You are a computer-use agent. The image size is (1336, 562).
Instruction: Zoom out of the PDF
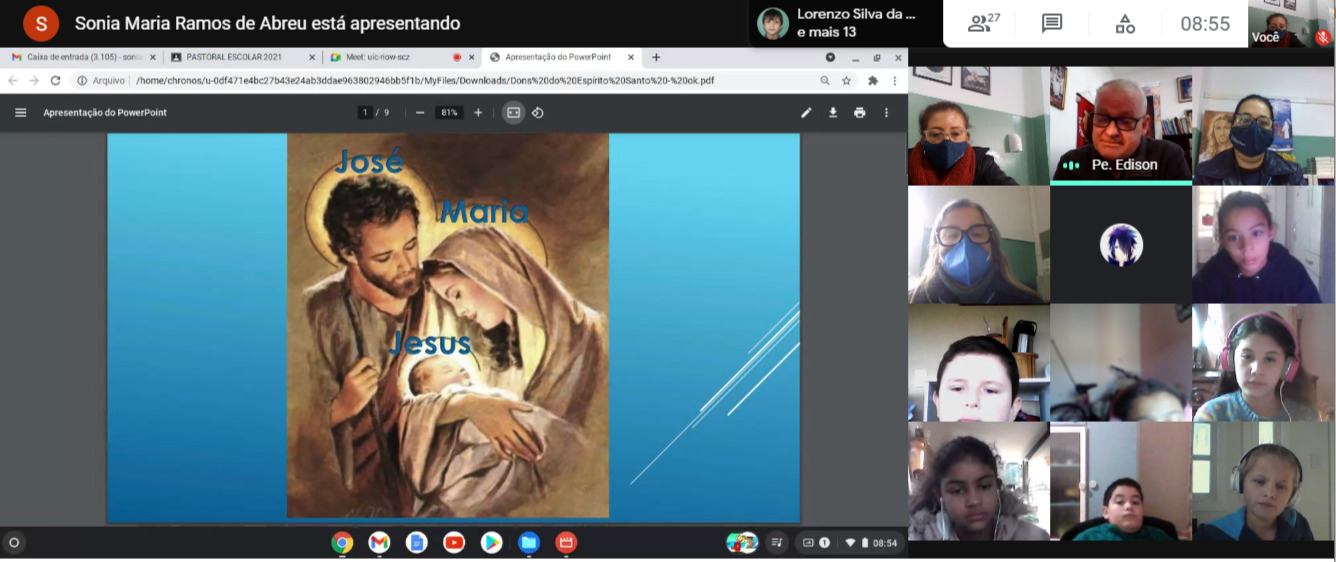pos(420,113)
